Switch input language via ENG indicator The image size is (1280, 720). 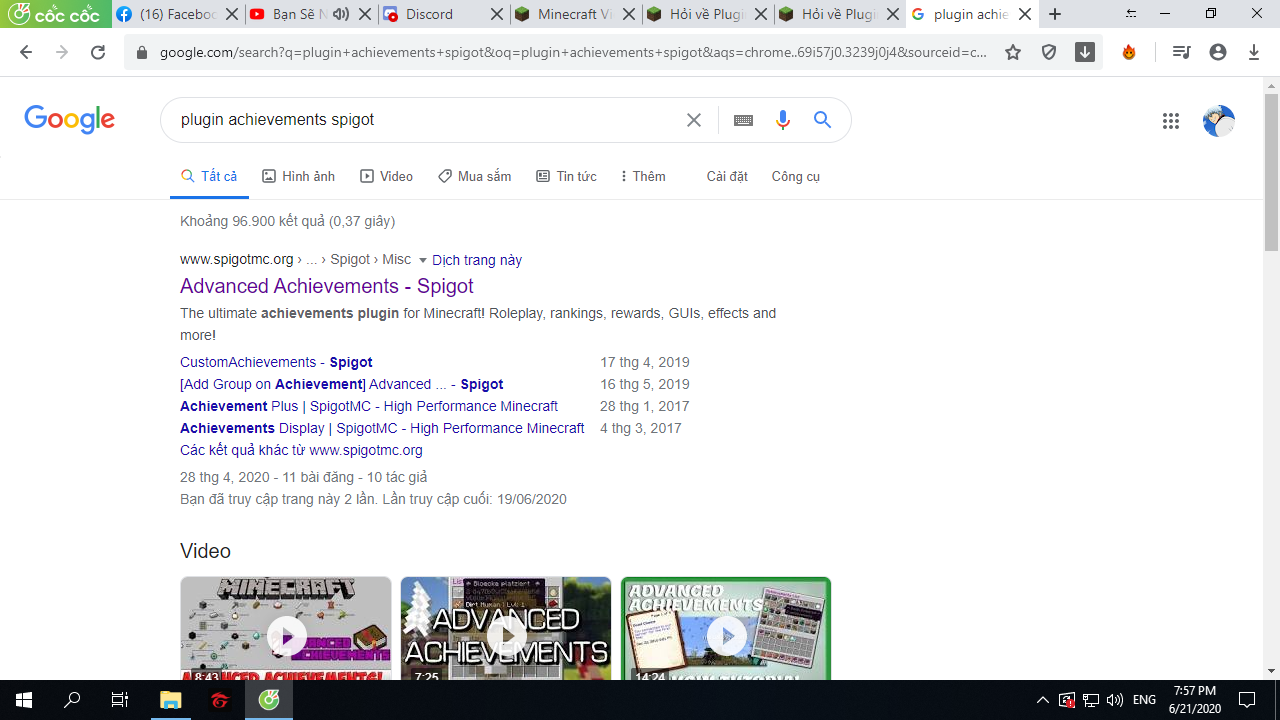[1145, 700]
